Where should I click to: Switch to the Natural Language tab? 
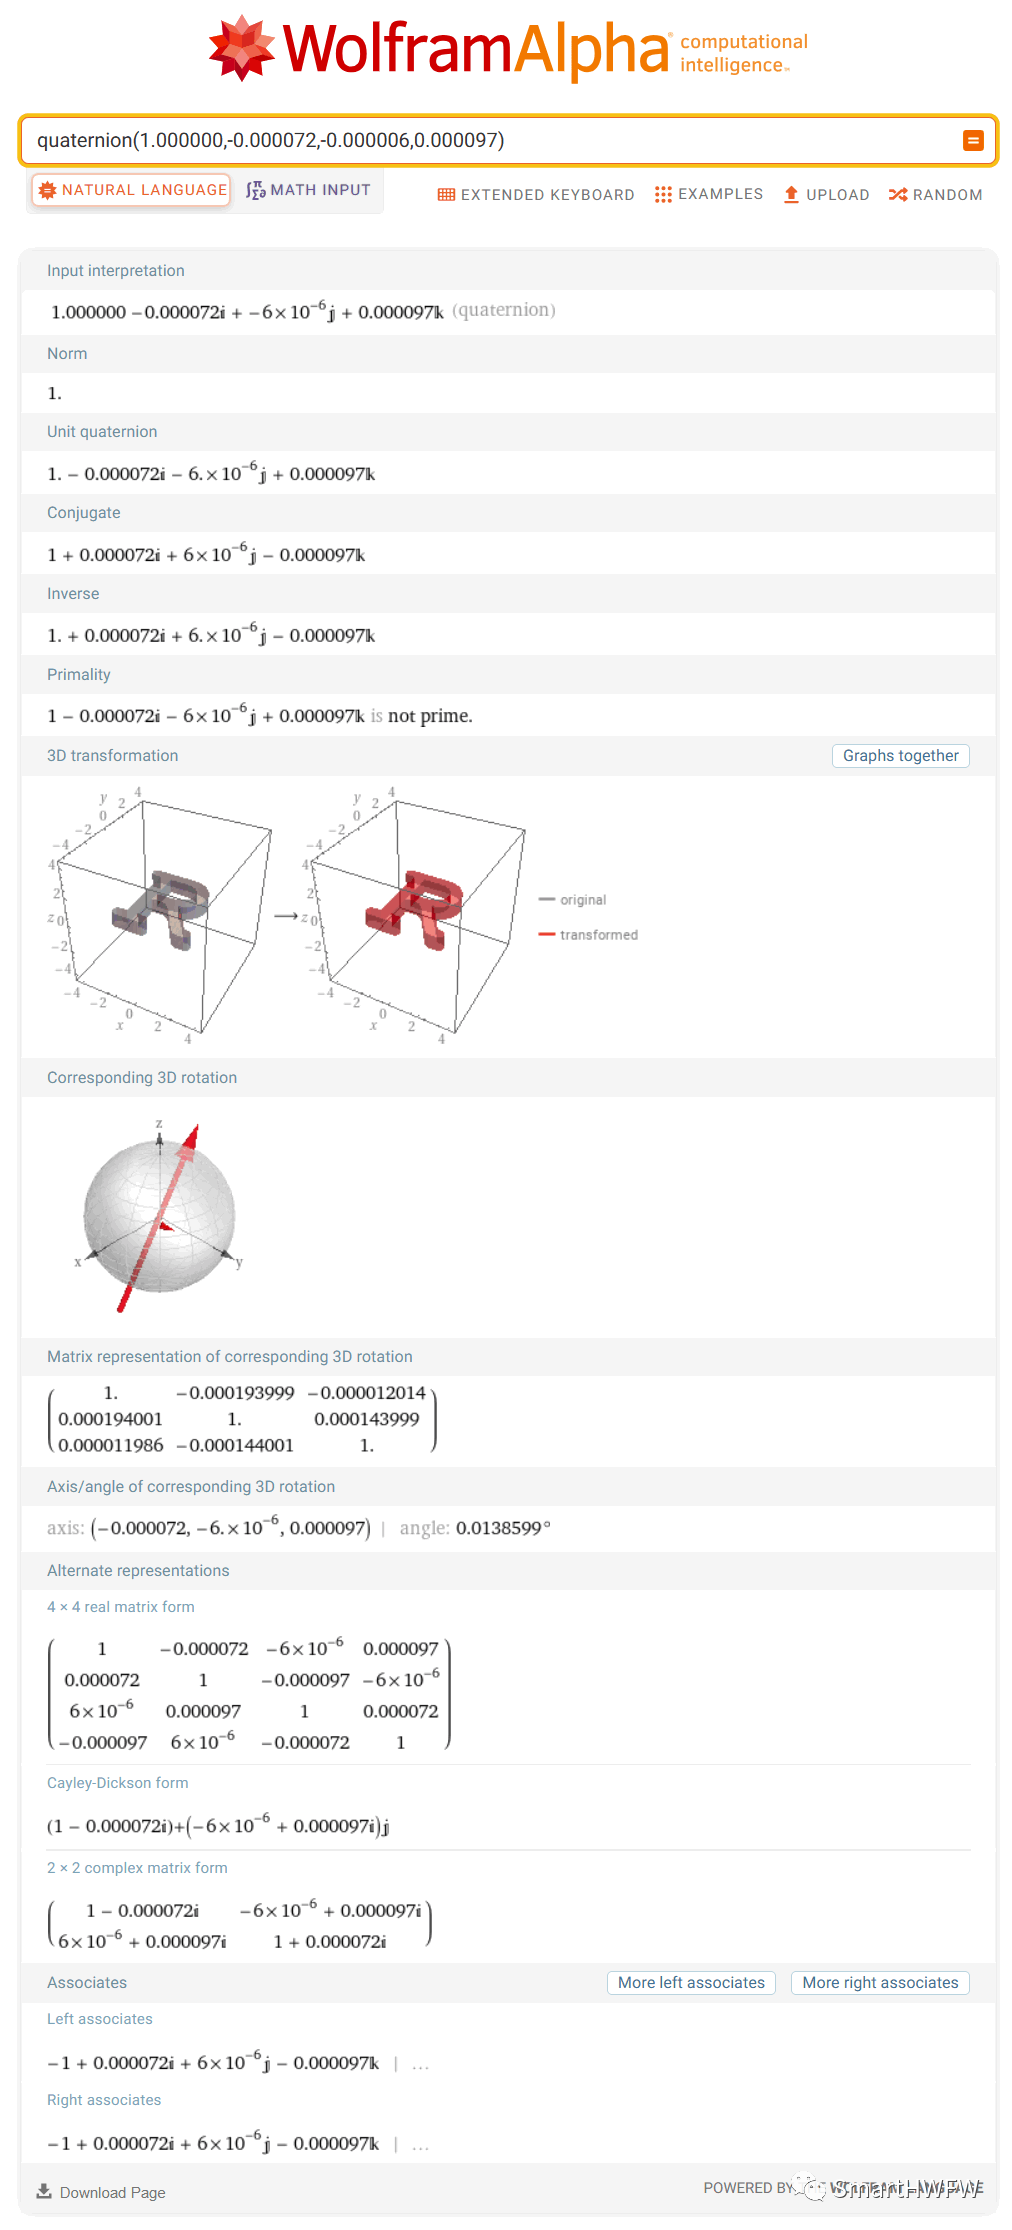pos(130,189)
